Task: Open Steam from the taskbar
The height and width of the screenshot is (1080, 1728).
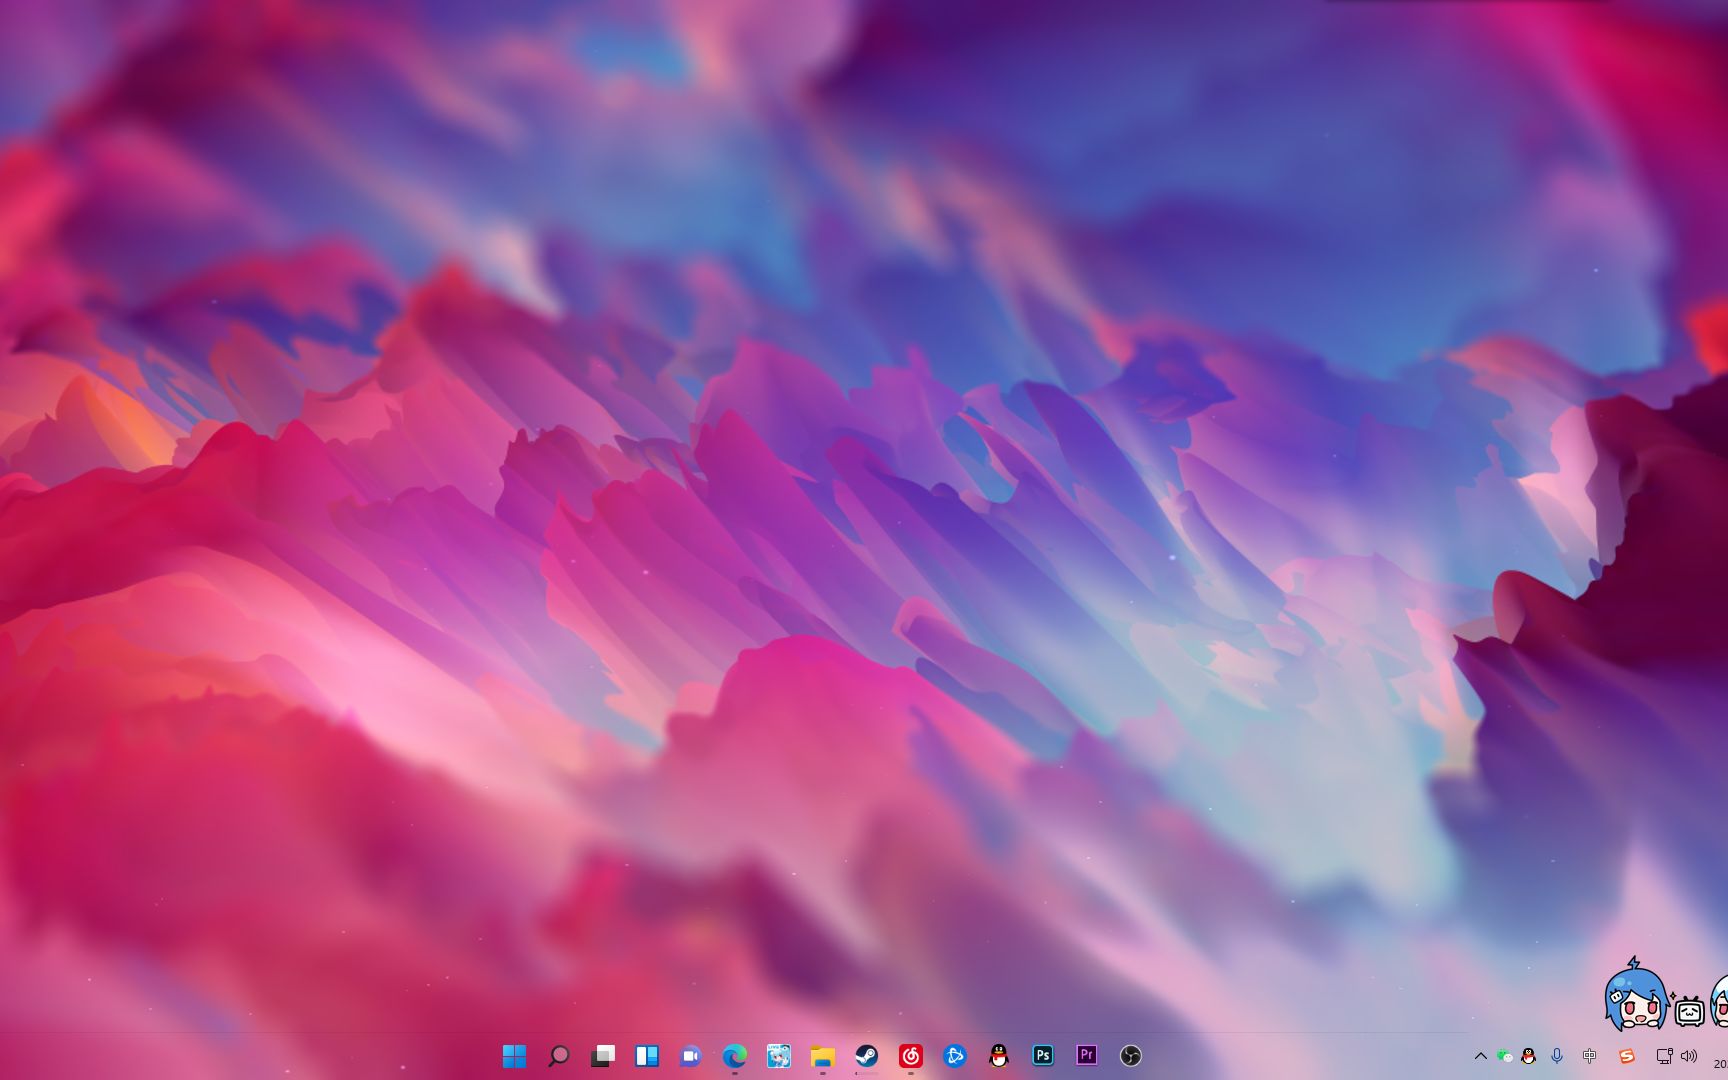Action: [x=866, y=1055]
